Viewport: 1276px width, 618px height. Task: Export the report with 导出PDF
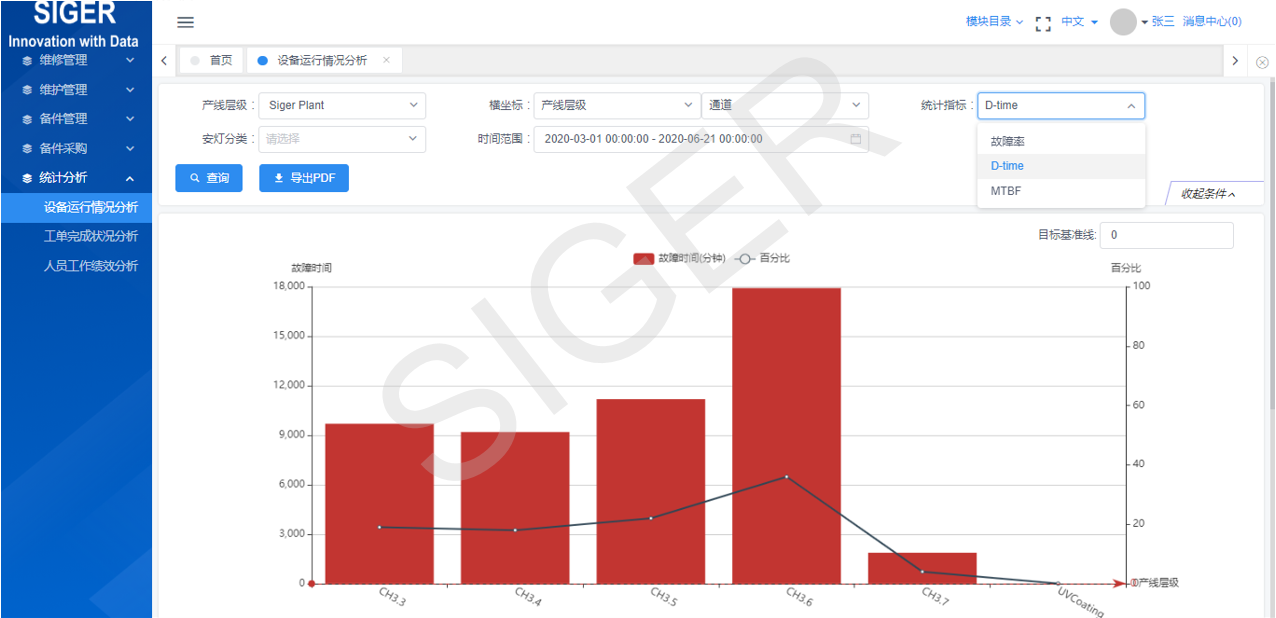point(304,178)
